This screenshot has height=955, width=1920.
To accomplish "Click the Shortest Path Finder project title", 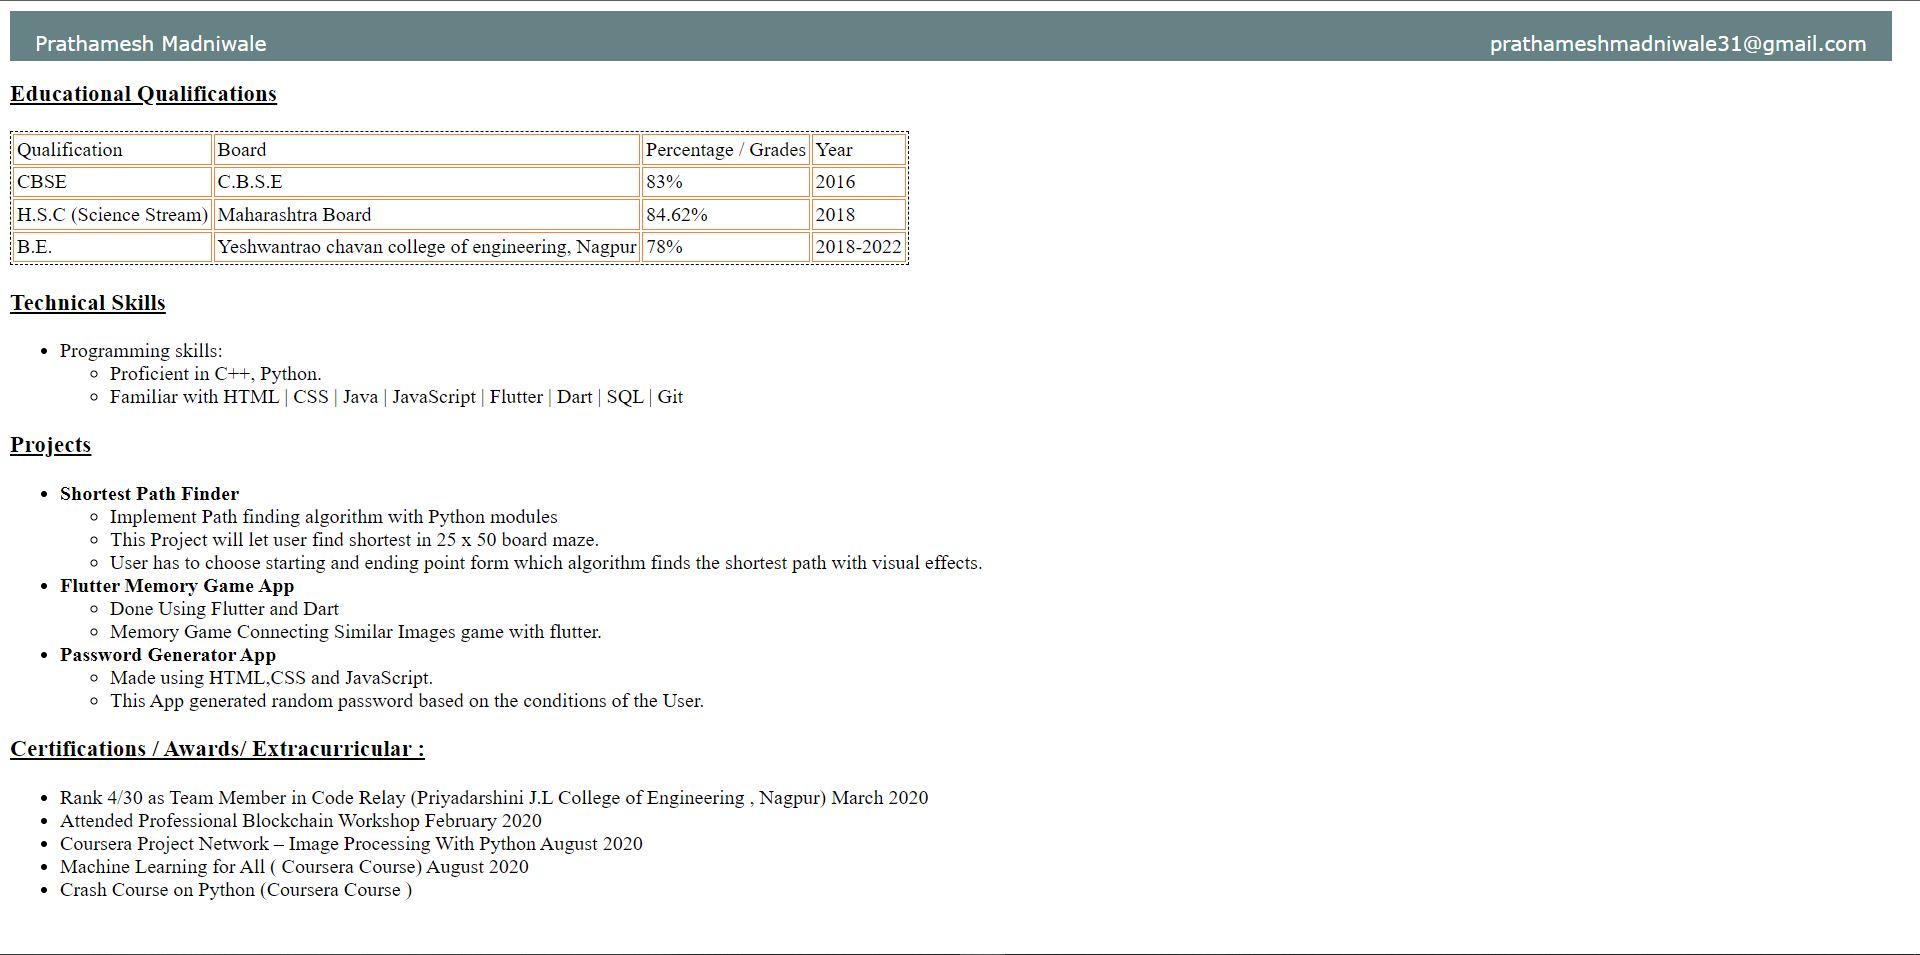I will [x=150, y=493].
